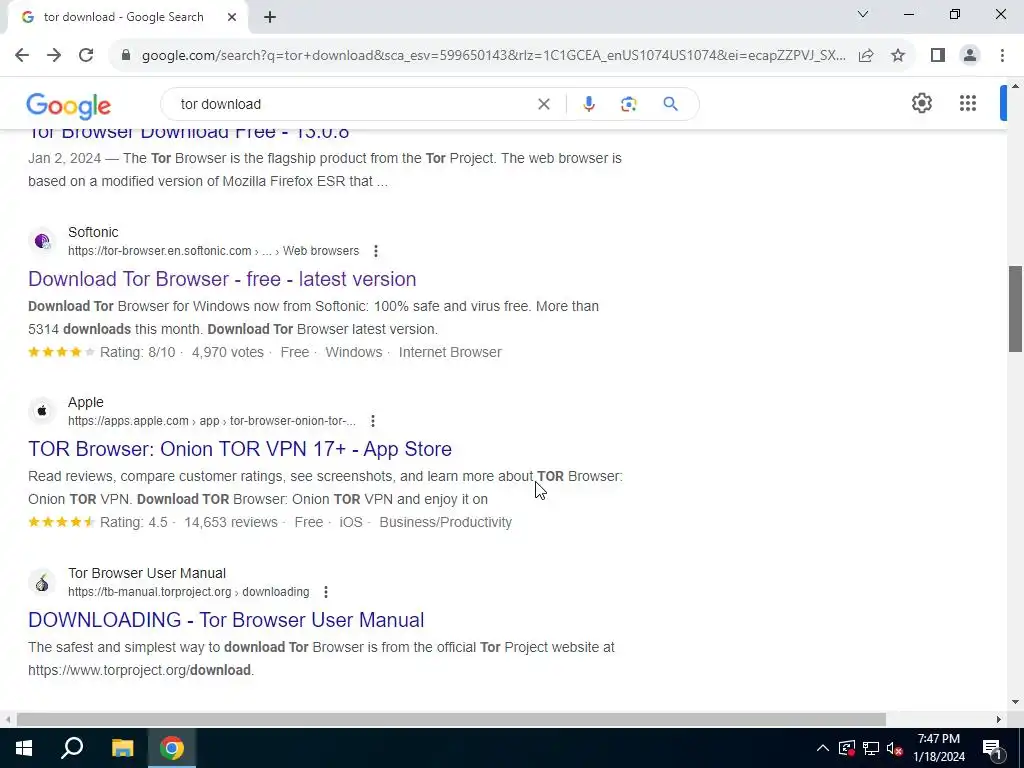Open tab search dropdown arrow
The image size is (1024, 768).
click(863, 14)
